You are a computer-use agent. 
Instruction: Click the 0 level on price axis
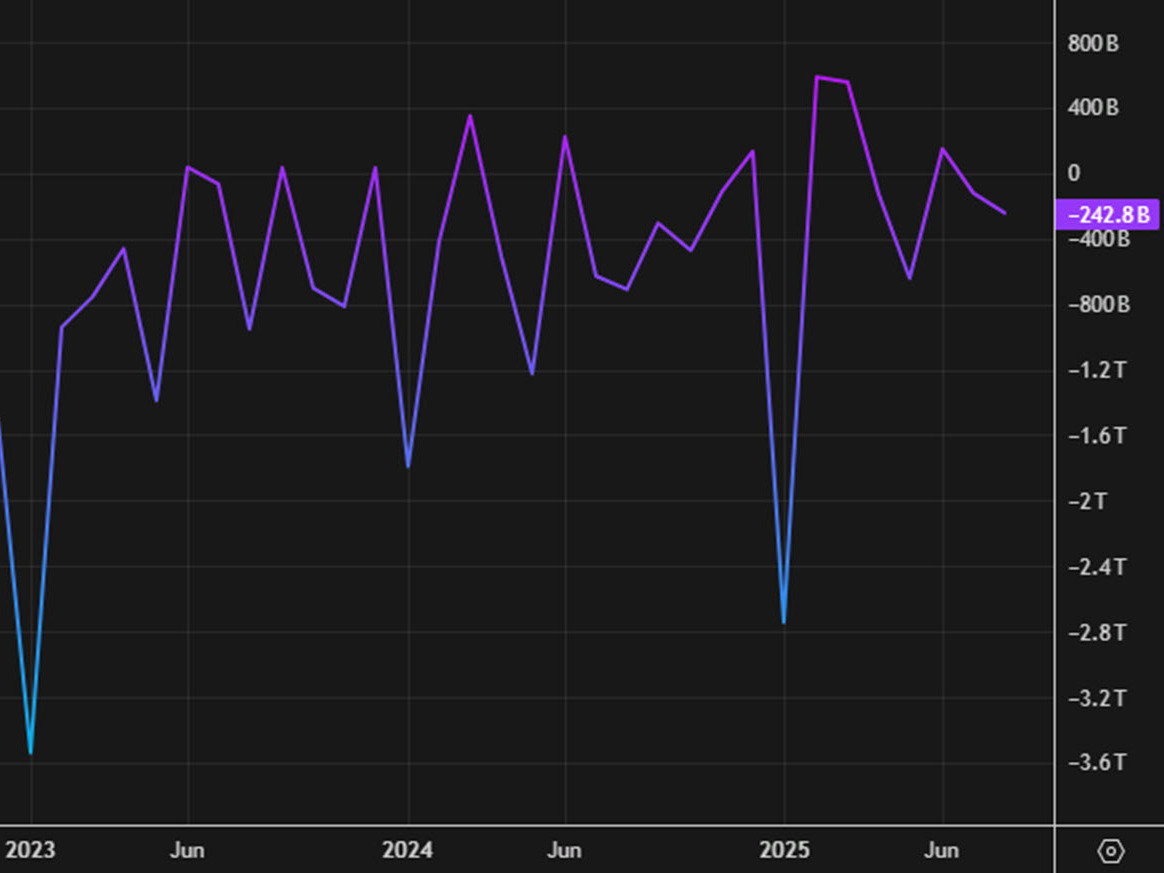[x=1075, y=174]
